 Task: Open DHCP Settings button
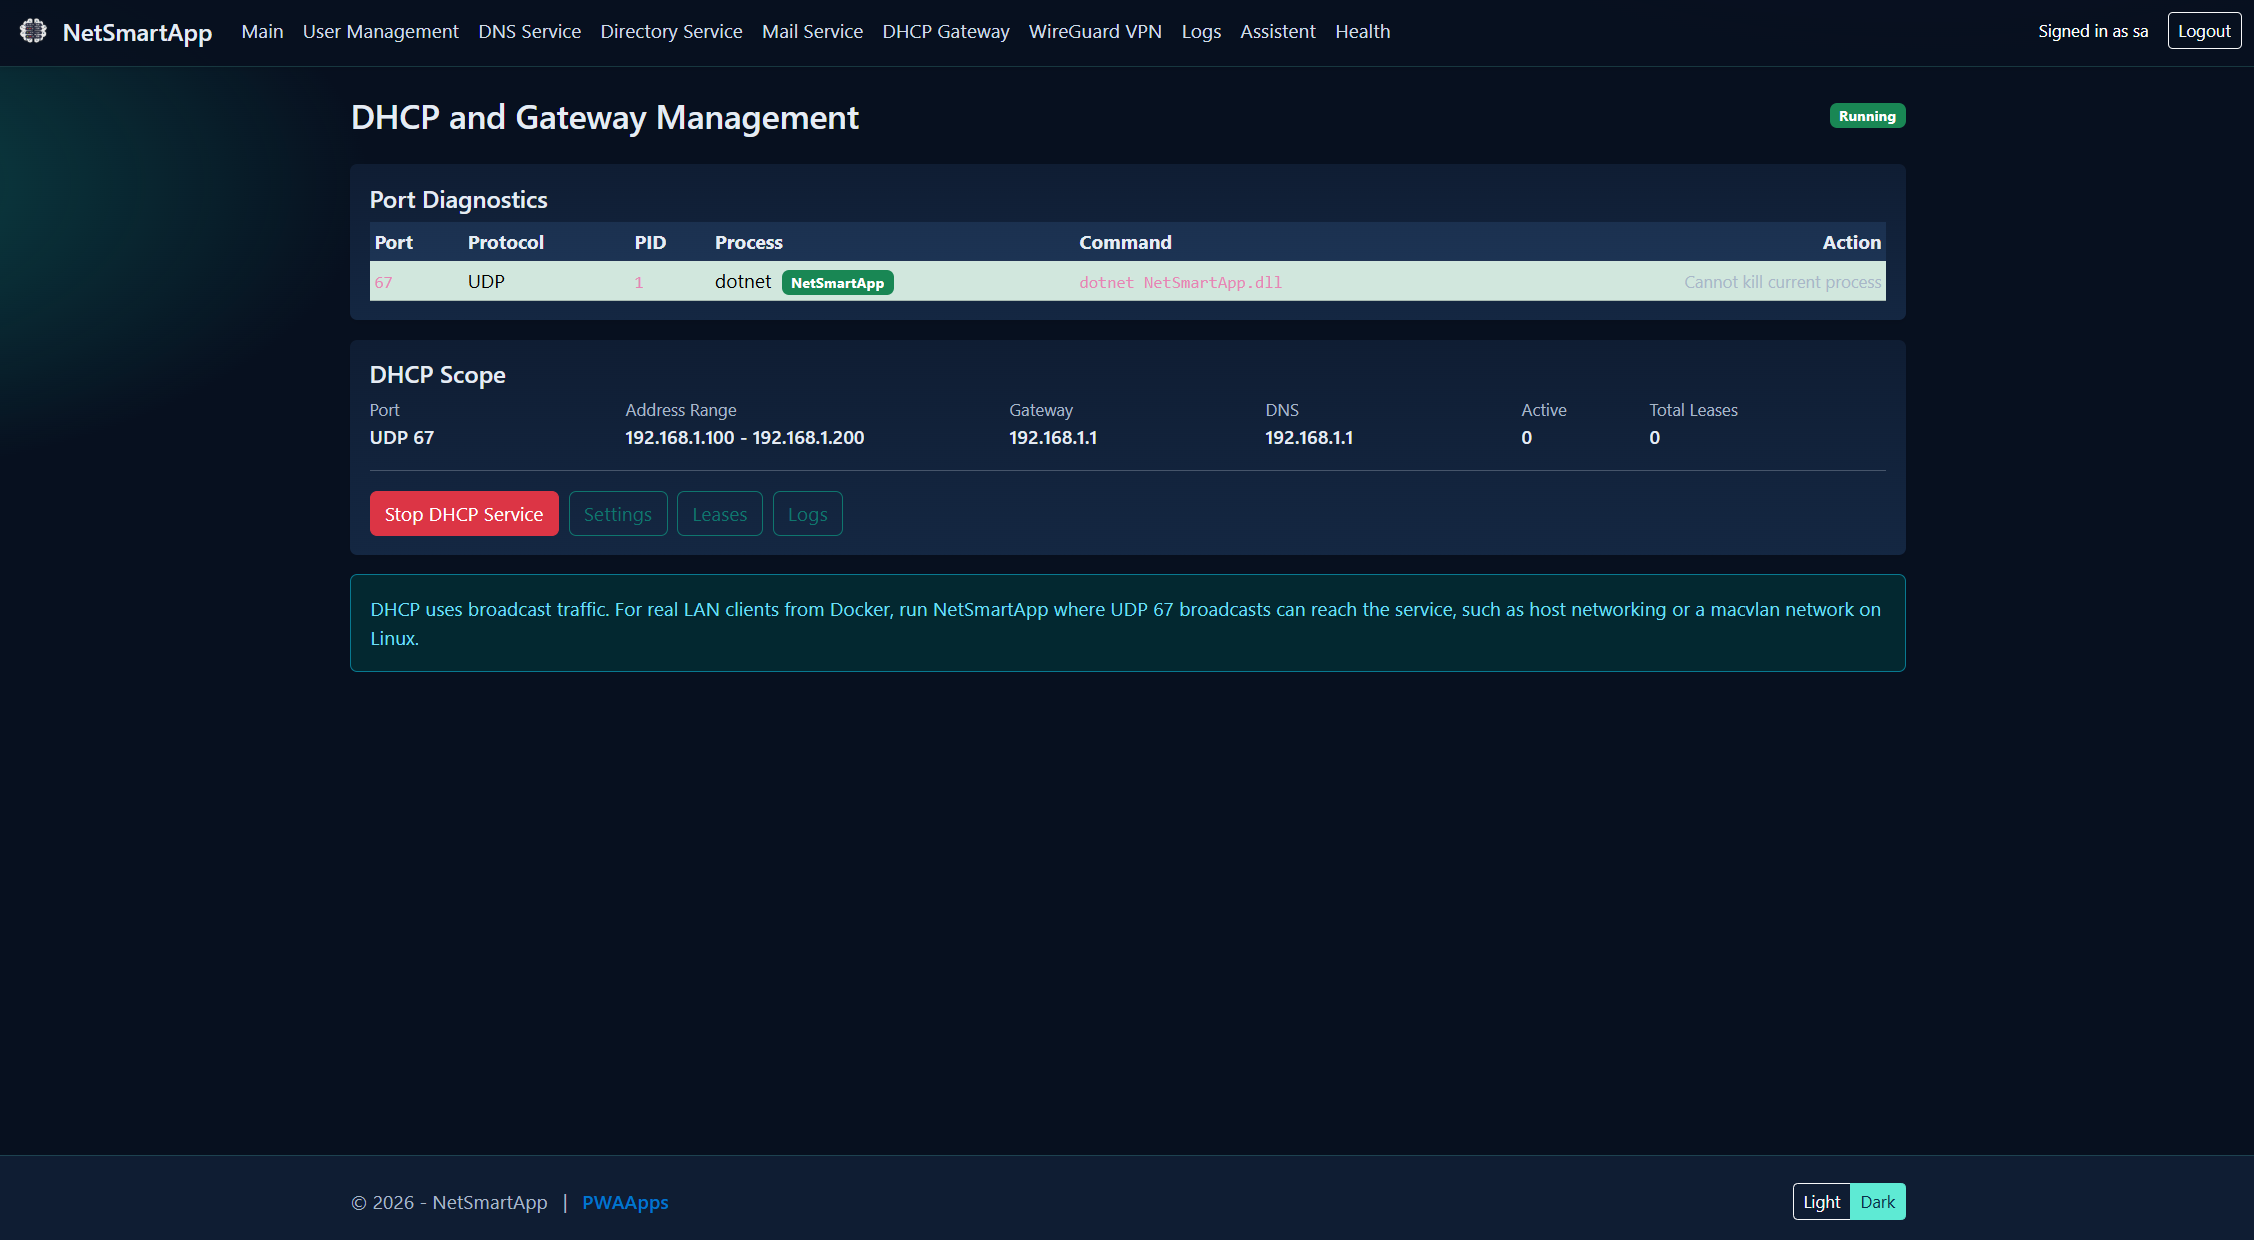pyautogui.click(x=618, y=514)
